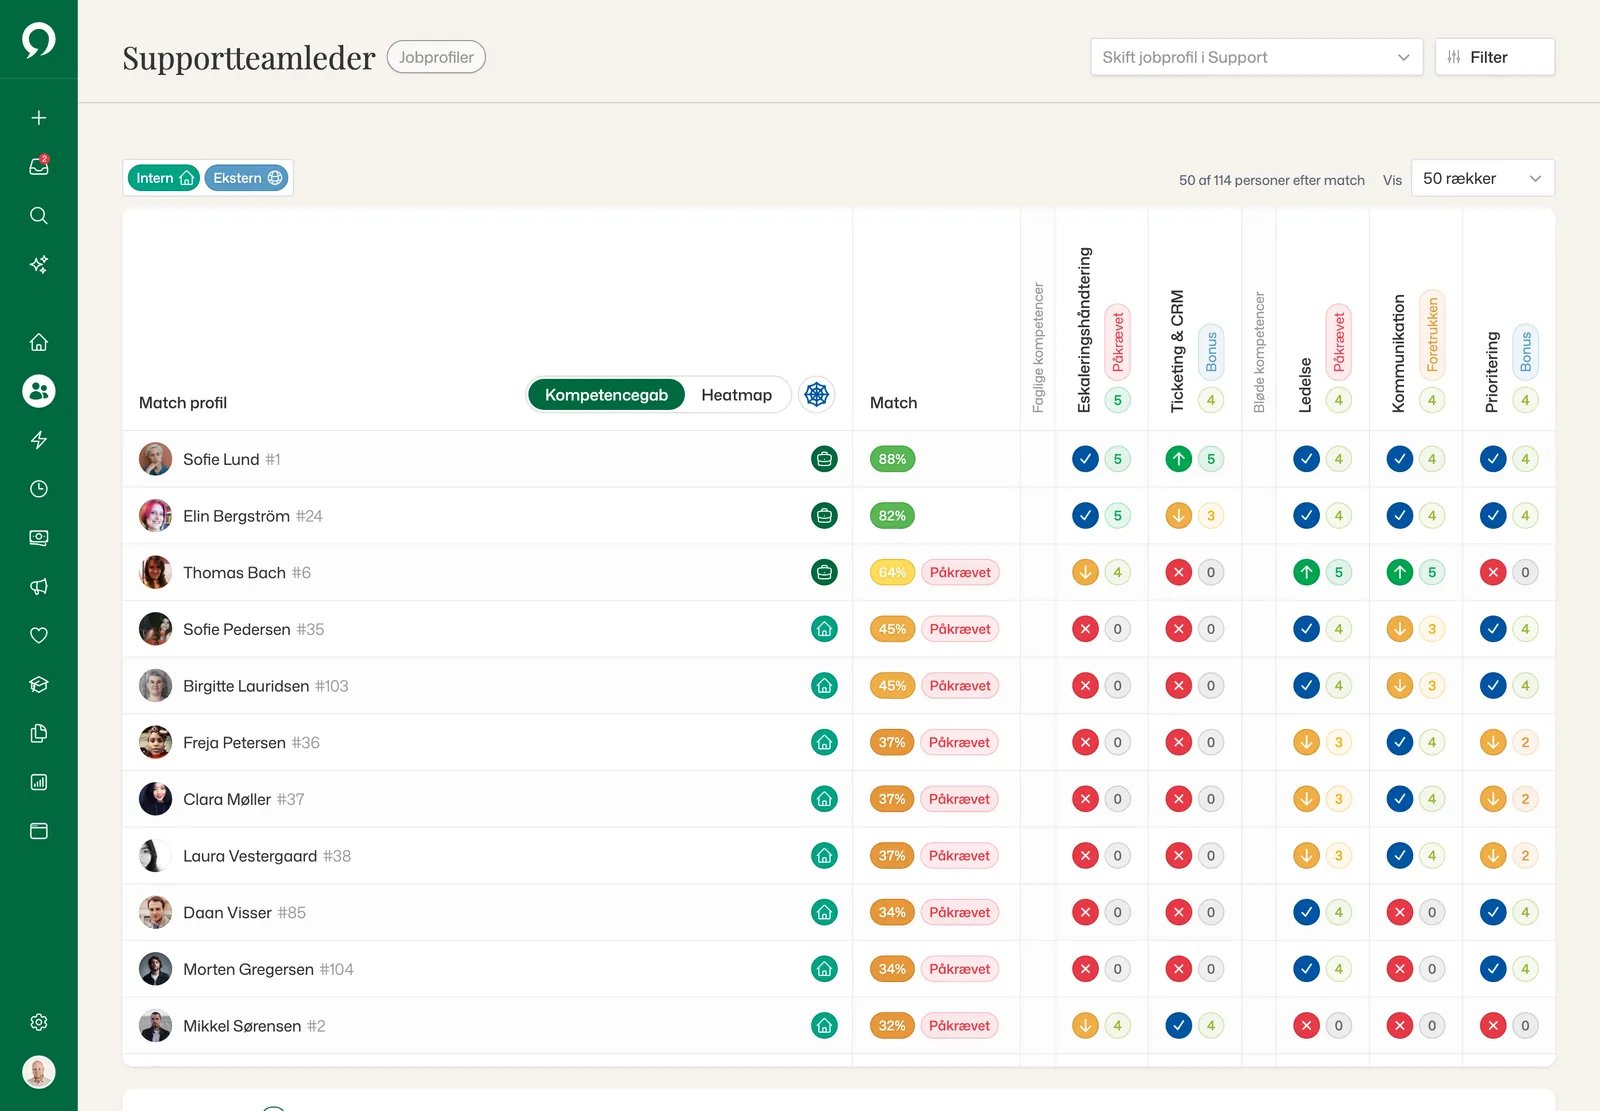Open the lightning bolt icon in the sidebar
This screenshot has height=1111, width=1600.
(x=39, y=440)
